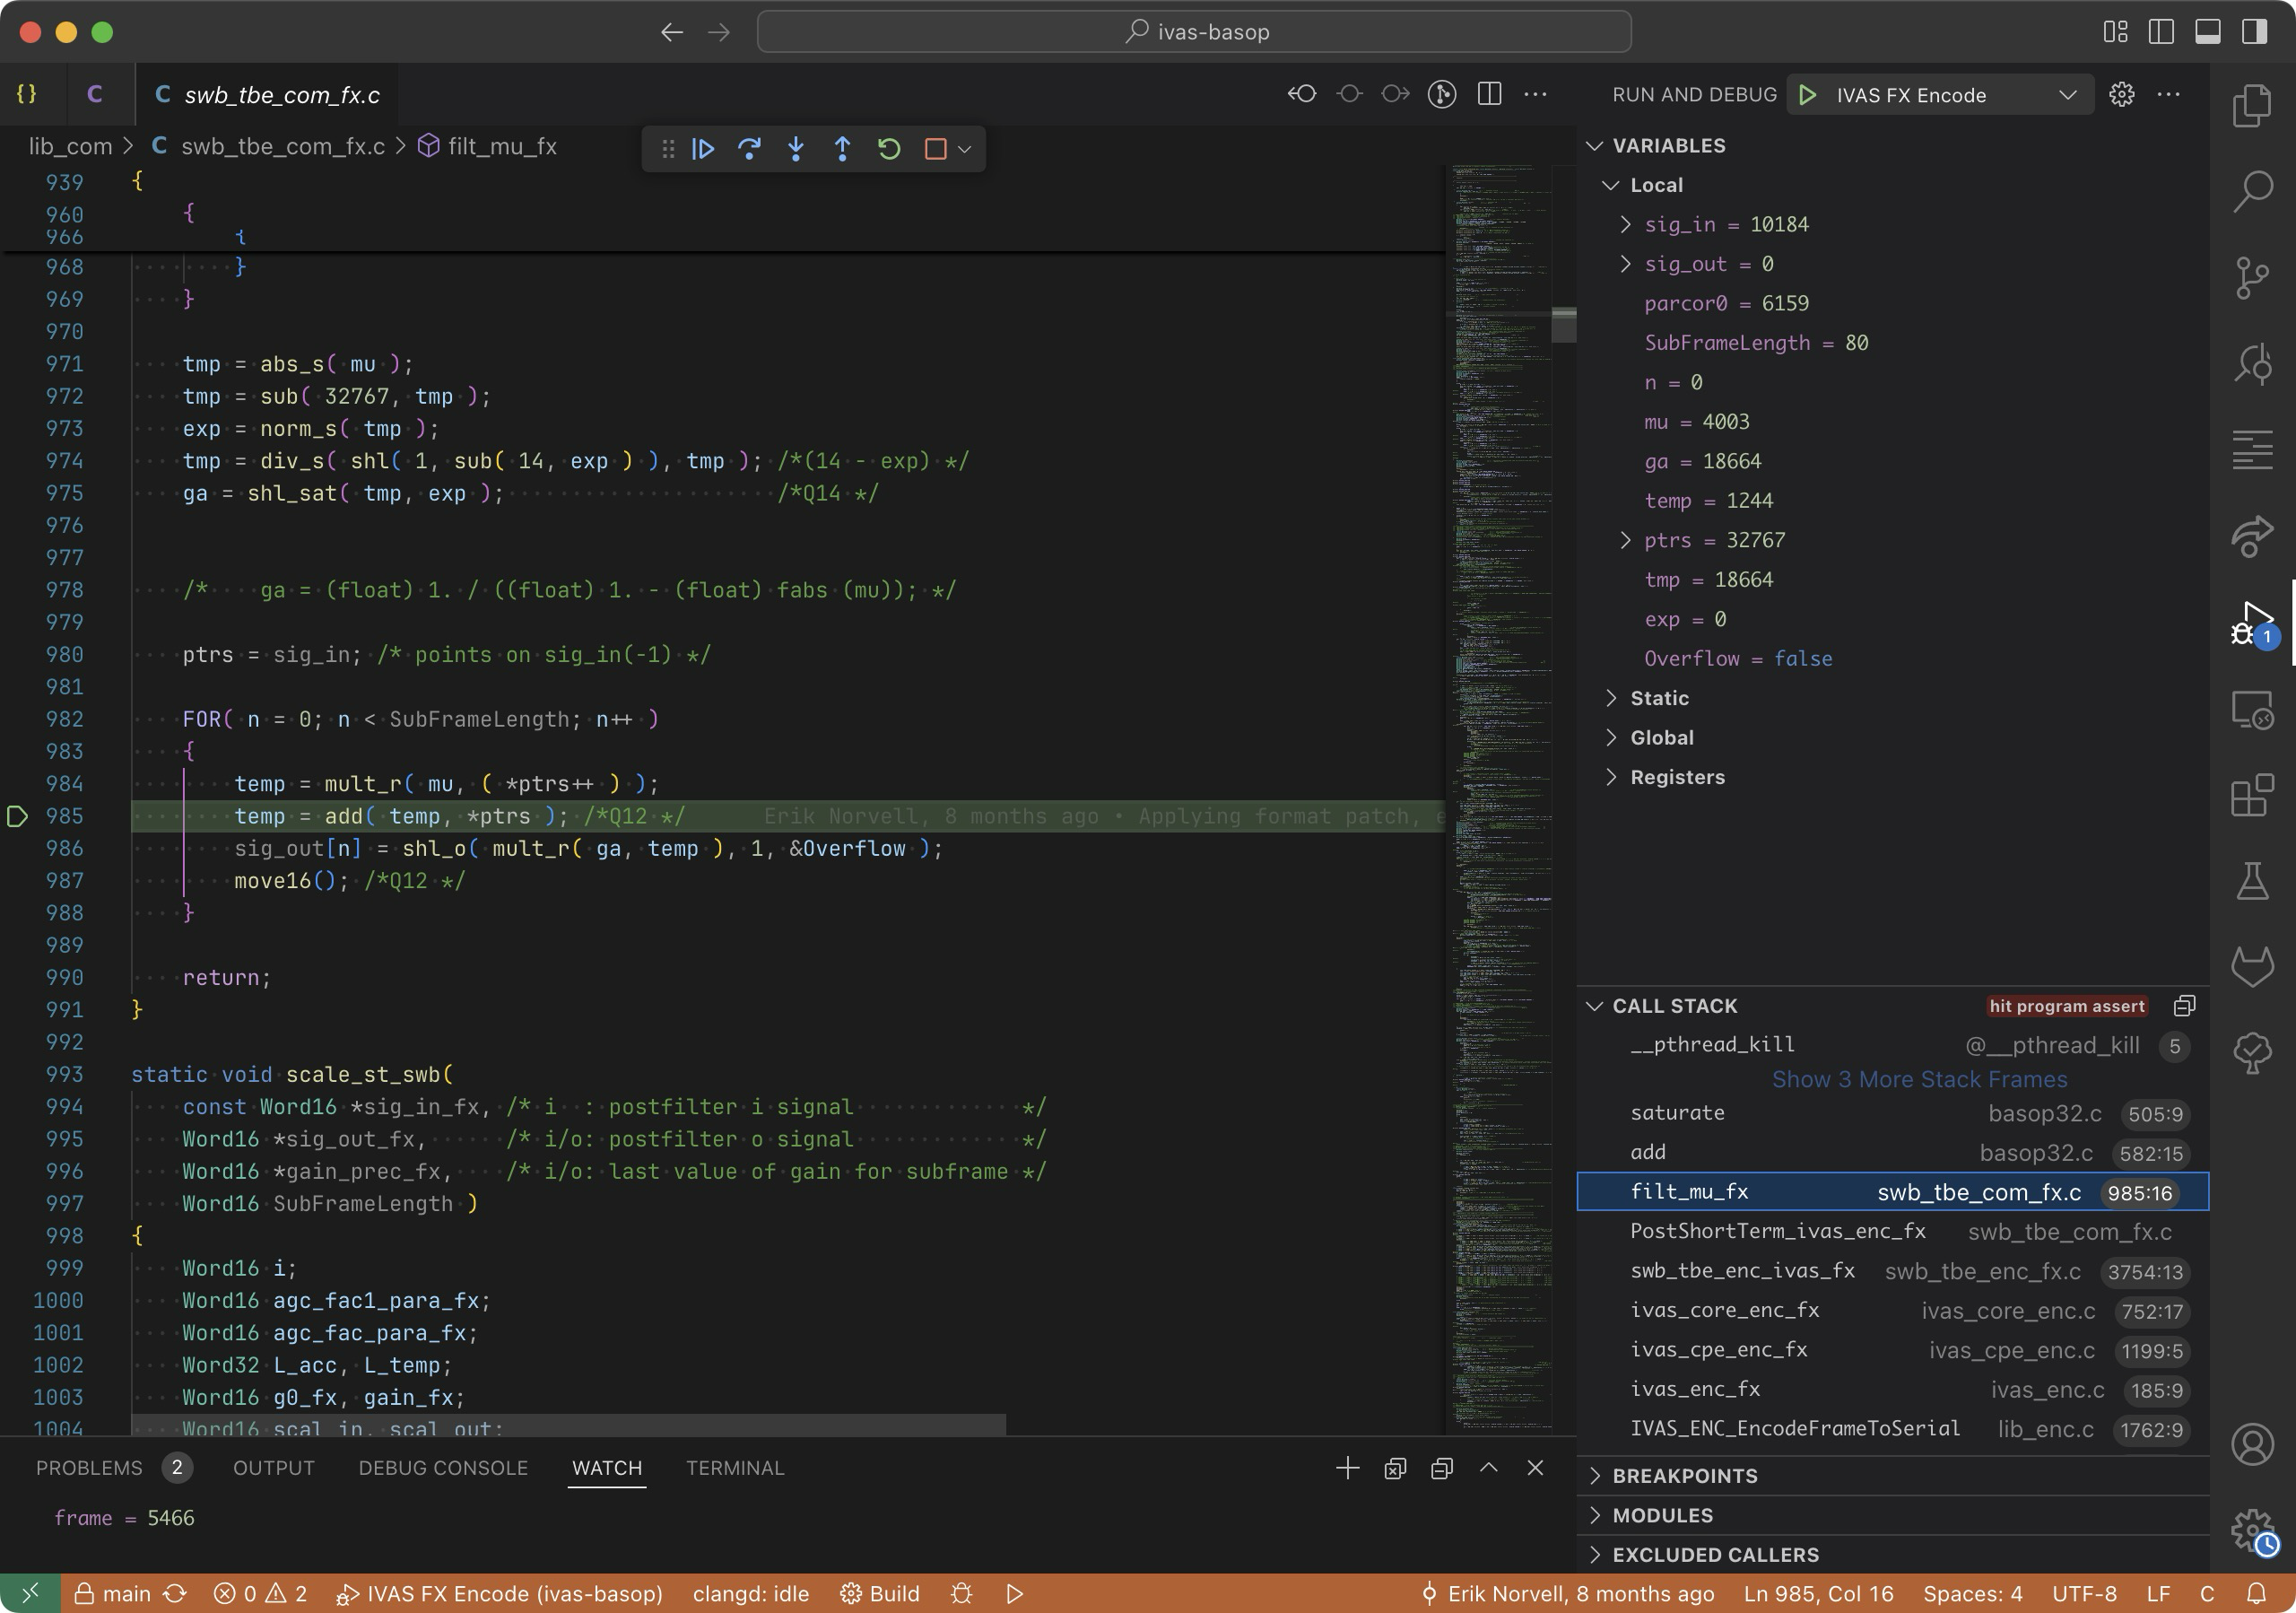Click the Step Into debug icon
Viewport: 2296px width, 1613px height.
coord(796,149)
